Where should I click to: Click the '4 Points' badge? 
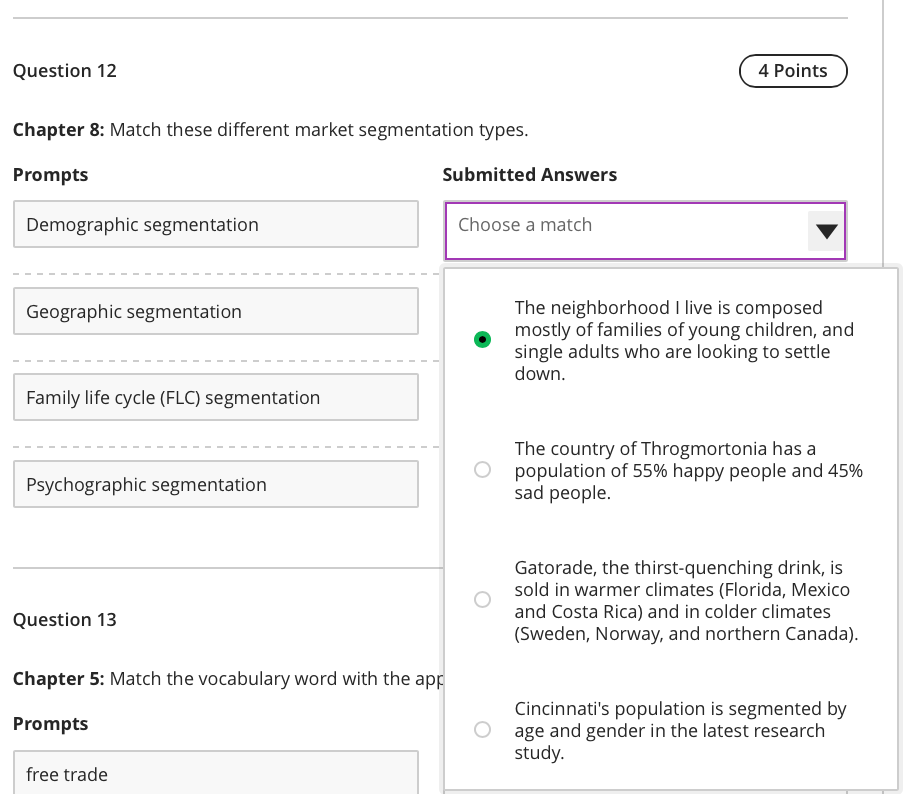coord(792,71)
